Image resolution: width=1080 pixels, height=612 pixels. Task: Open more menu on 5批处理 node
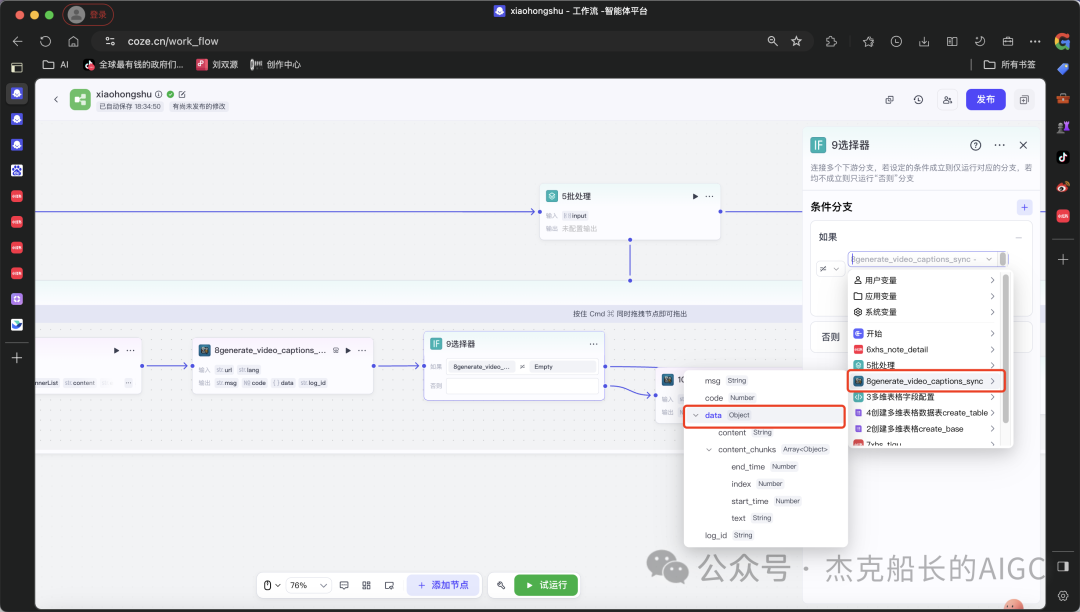[709, 196]
